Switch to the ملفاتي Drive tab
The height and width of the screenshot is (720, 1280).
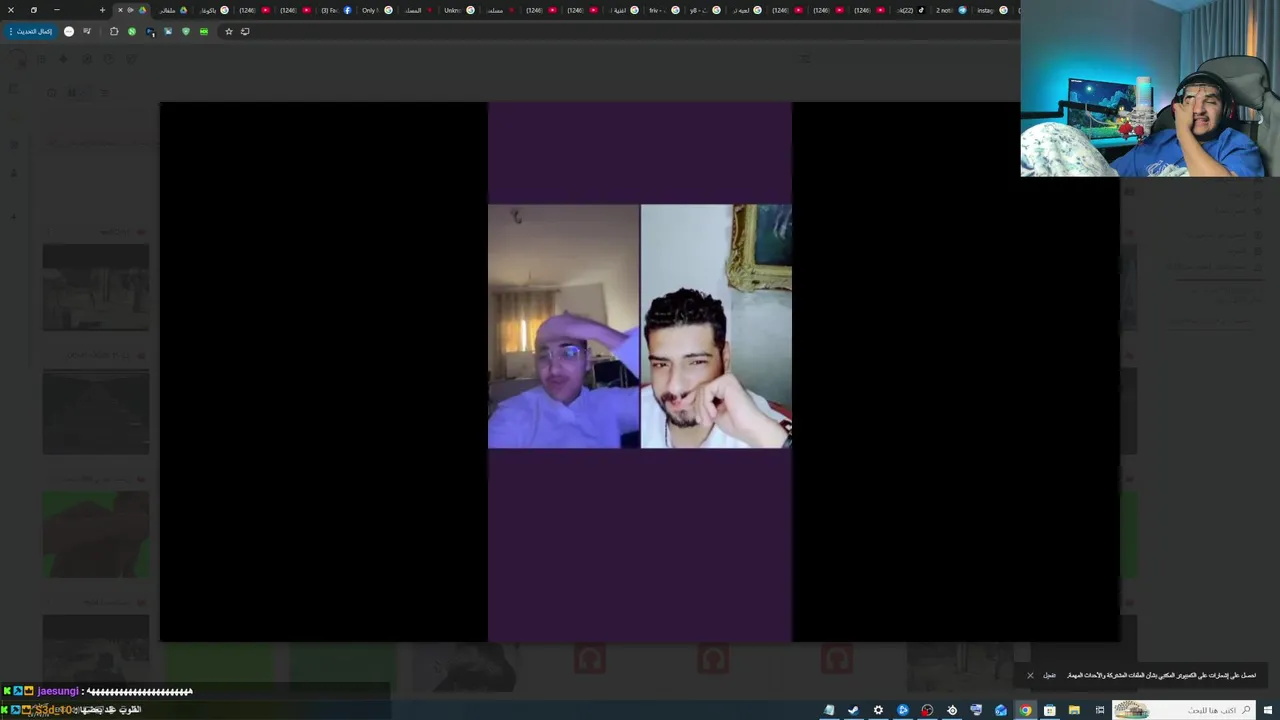click(x=174, y=10)
